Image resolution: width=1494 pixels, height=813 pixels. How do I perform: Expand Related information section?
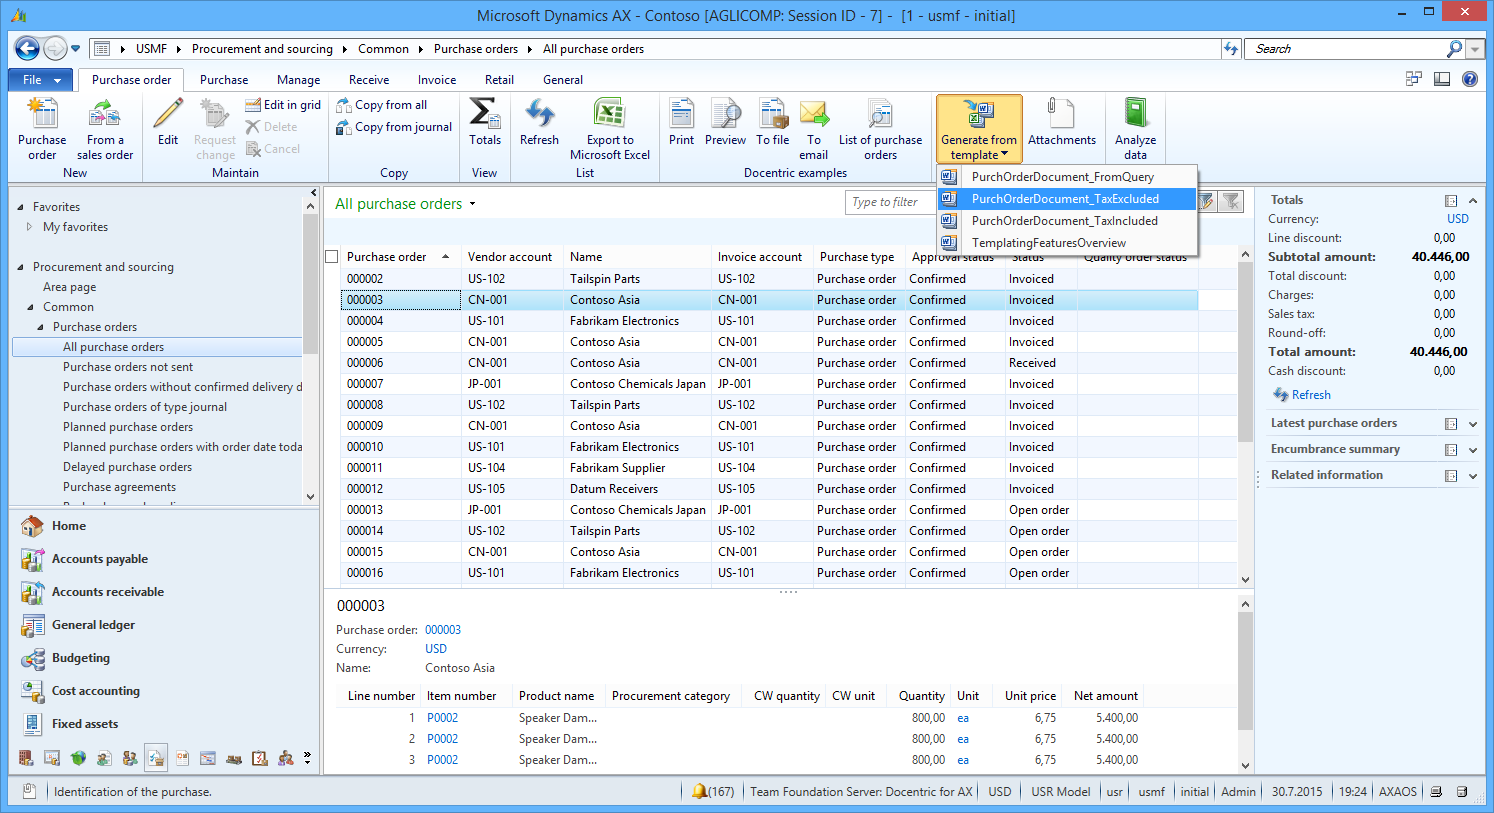pos(1472,476)
